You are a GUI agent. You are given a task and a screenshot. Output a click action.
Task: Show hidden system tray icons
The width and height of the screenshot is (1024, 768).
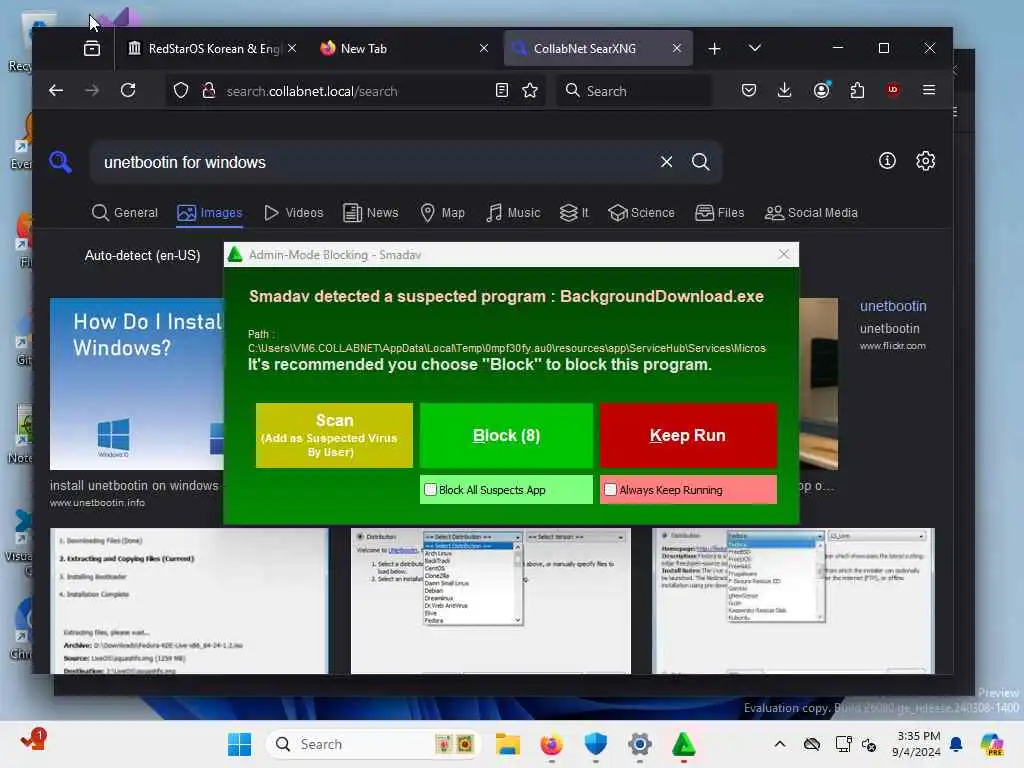[780, 744]
